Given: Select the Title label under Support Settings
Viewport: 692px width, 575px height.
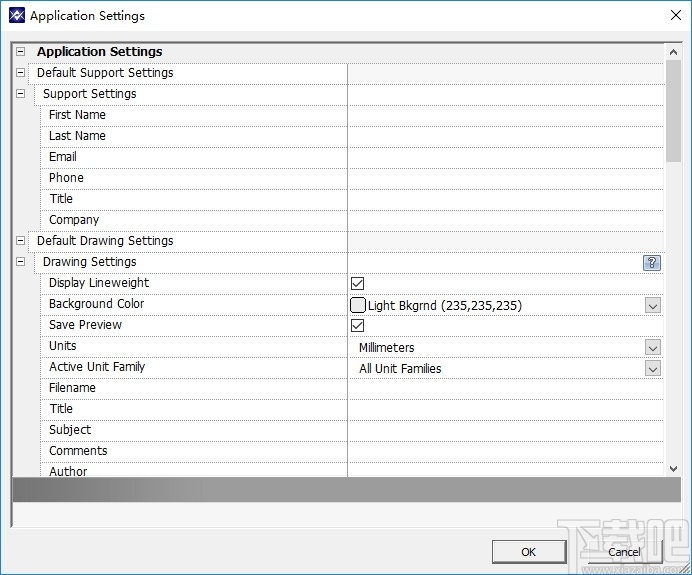Looking at the screenshot, I should click(61, 199).
